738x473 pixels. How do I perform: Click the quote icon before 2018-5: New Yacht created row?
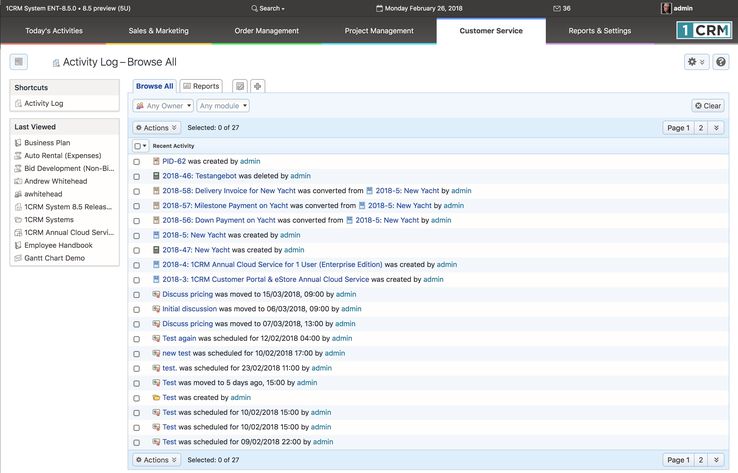156,235
